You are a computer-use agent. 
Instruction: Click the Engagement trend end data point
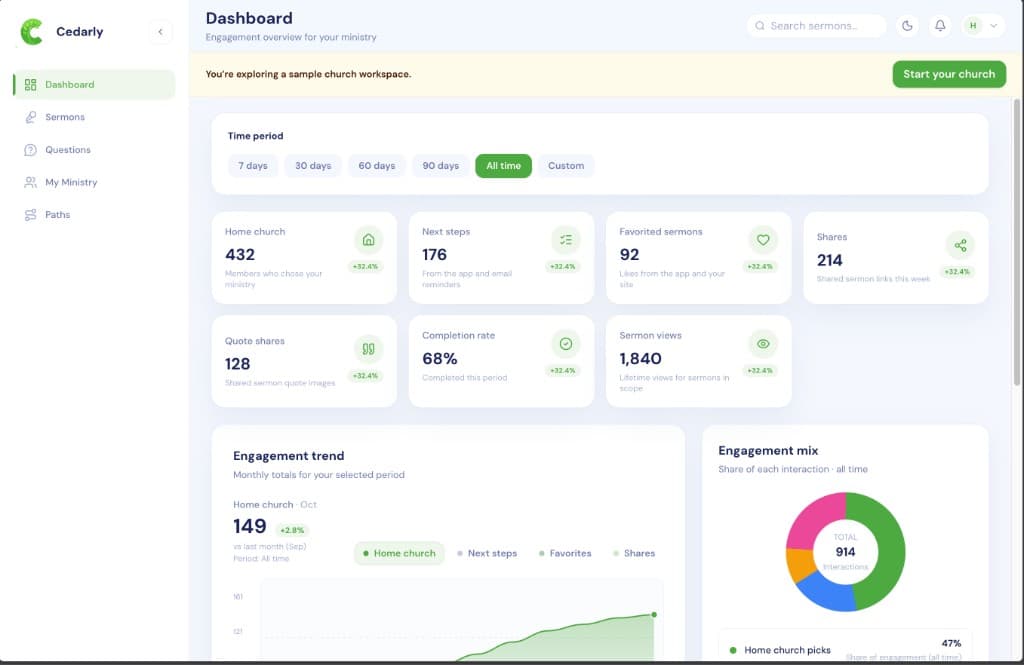tap(654, 615)
